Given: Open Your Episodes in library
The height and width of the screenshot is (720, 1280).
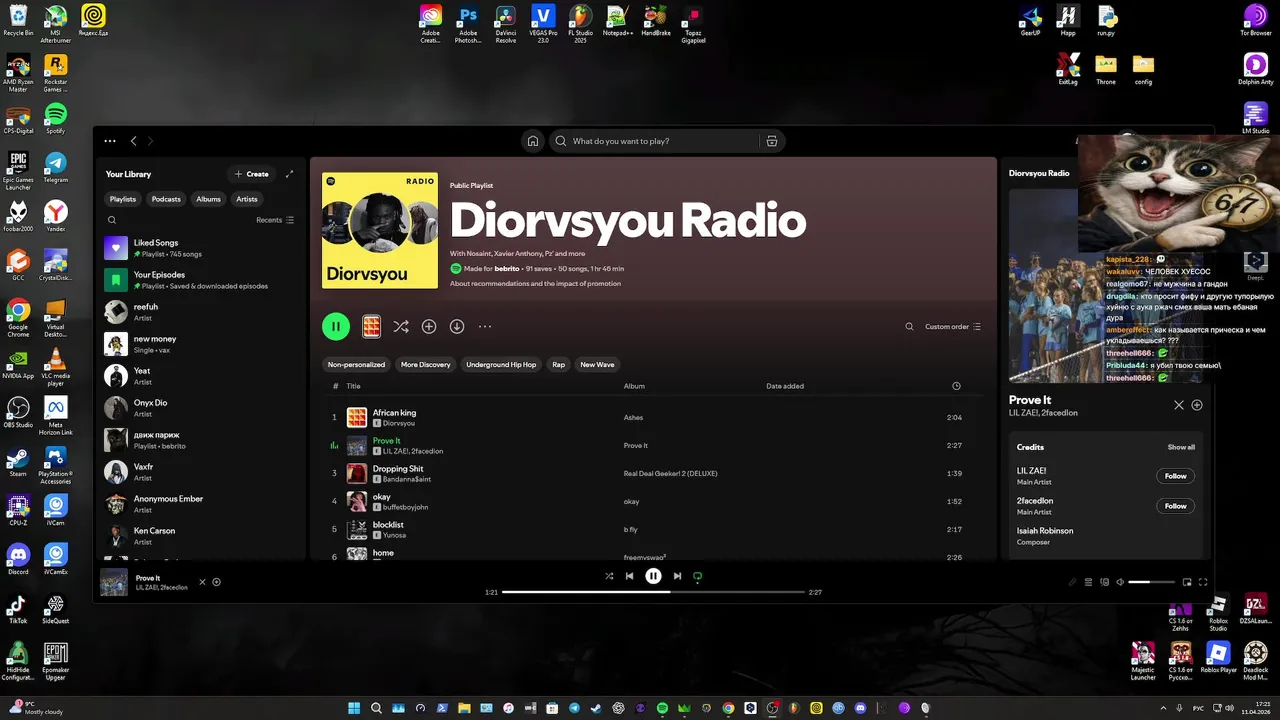Looking at the screenshot, I should (x=204, y=280).
